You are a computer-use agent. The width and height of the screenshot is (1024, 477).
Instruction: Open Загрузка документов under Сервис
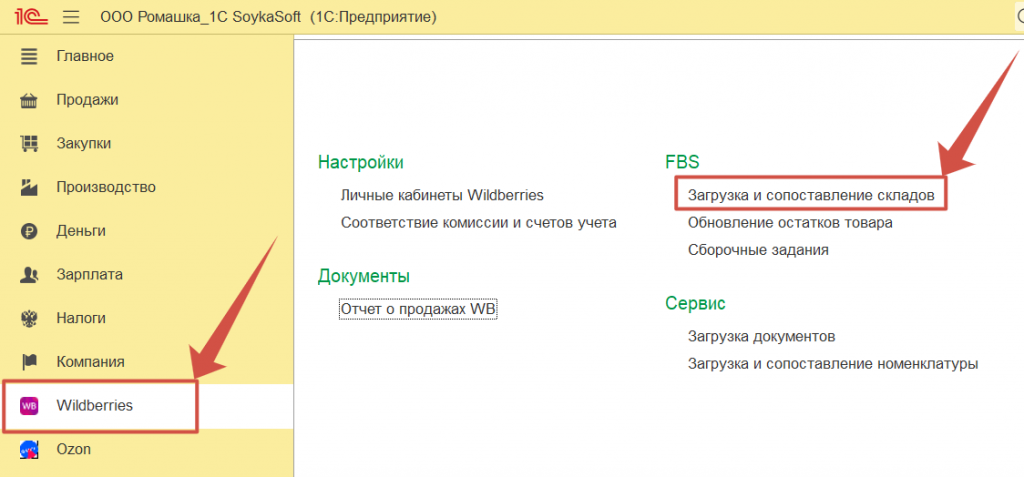(761, 337)
